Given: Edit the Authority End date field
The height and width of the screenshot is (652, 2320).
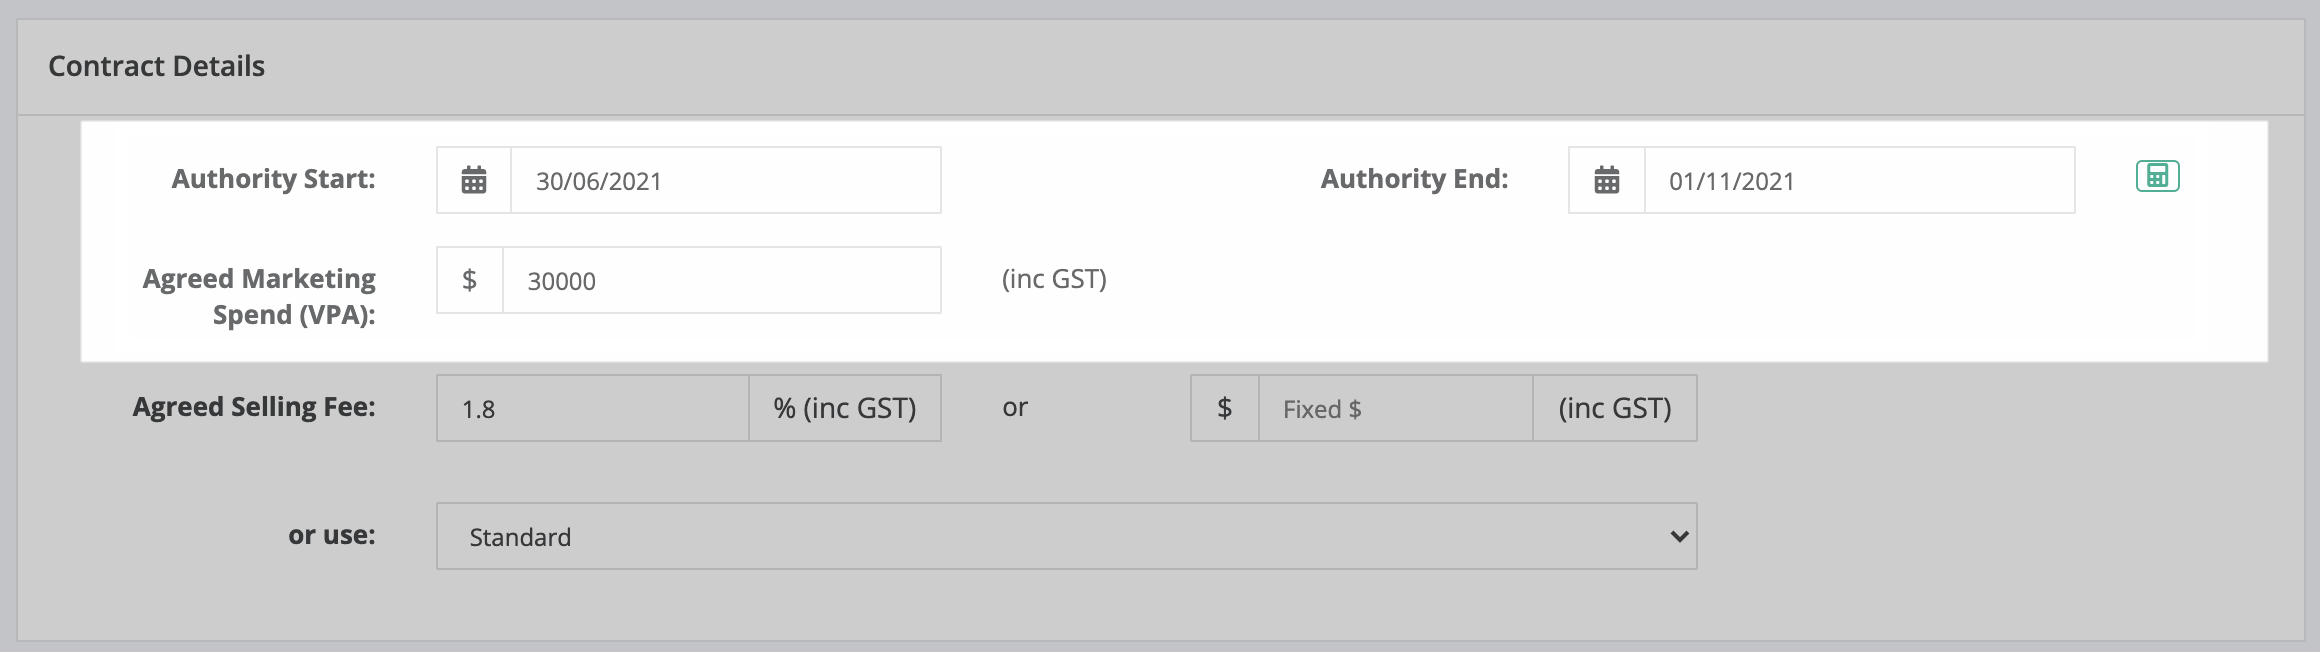Looking at the screenshot, I should click(x=1860, y=180).
